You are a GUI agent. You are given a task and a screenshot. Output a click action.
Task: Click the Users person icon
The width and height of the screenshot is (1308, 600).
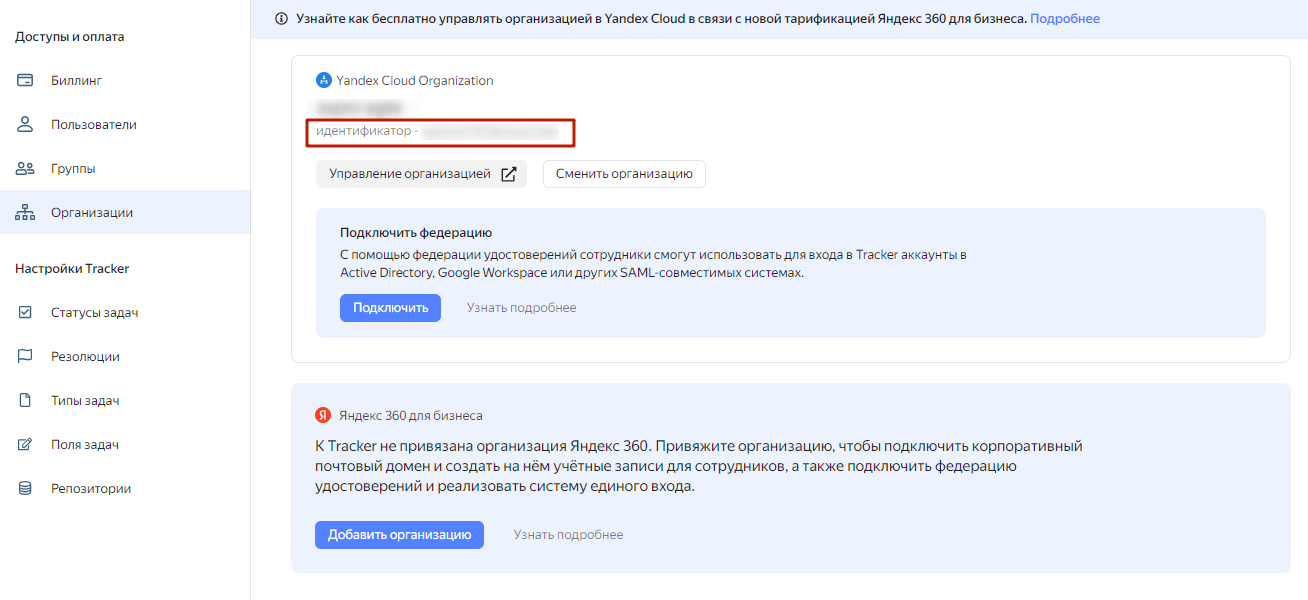26,124
